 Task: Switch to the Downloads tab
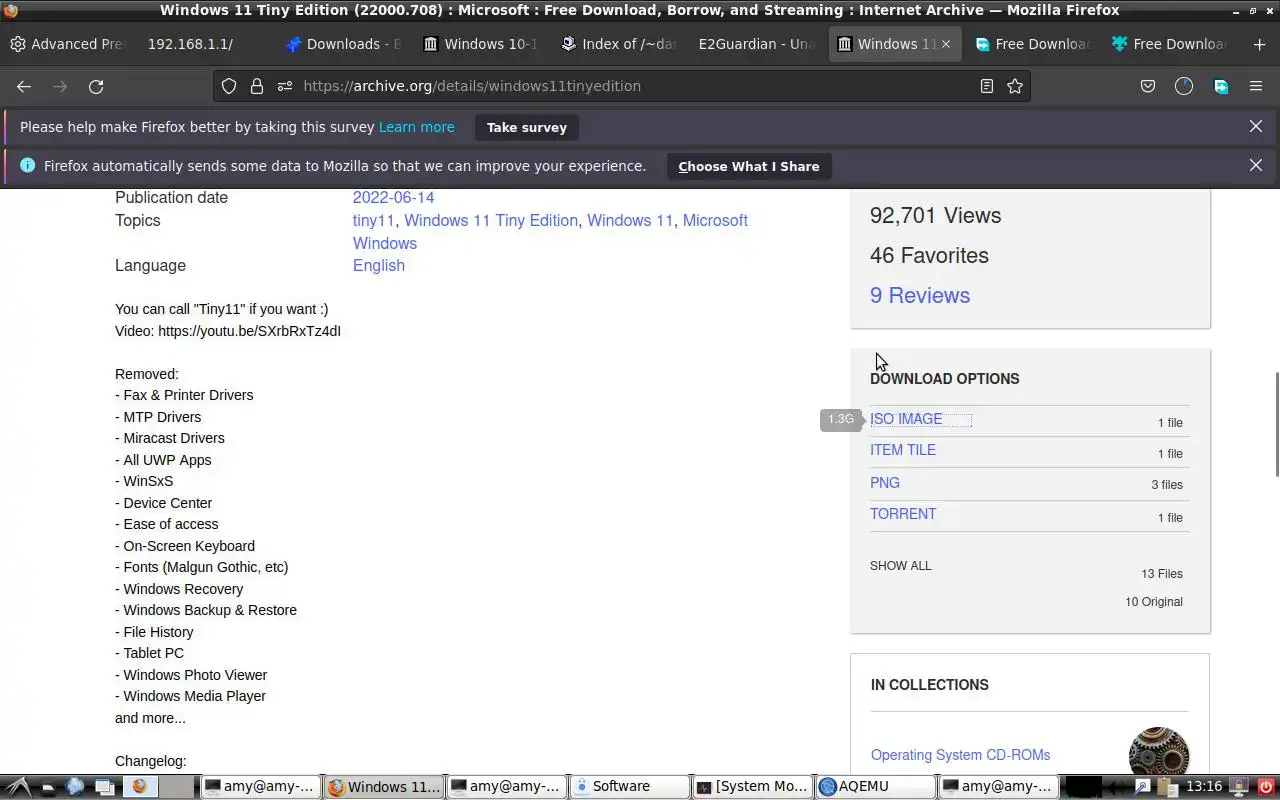click(343, 44)
